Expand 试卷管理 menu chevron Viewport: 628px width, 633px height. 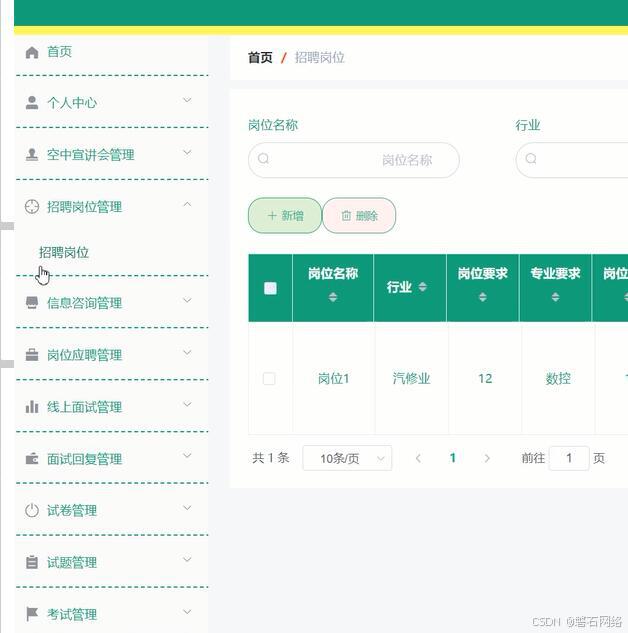[187, 508]
